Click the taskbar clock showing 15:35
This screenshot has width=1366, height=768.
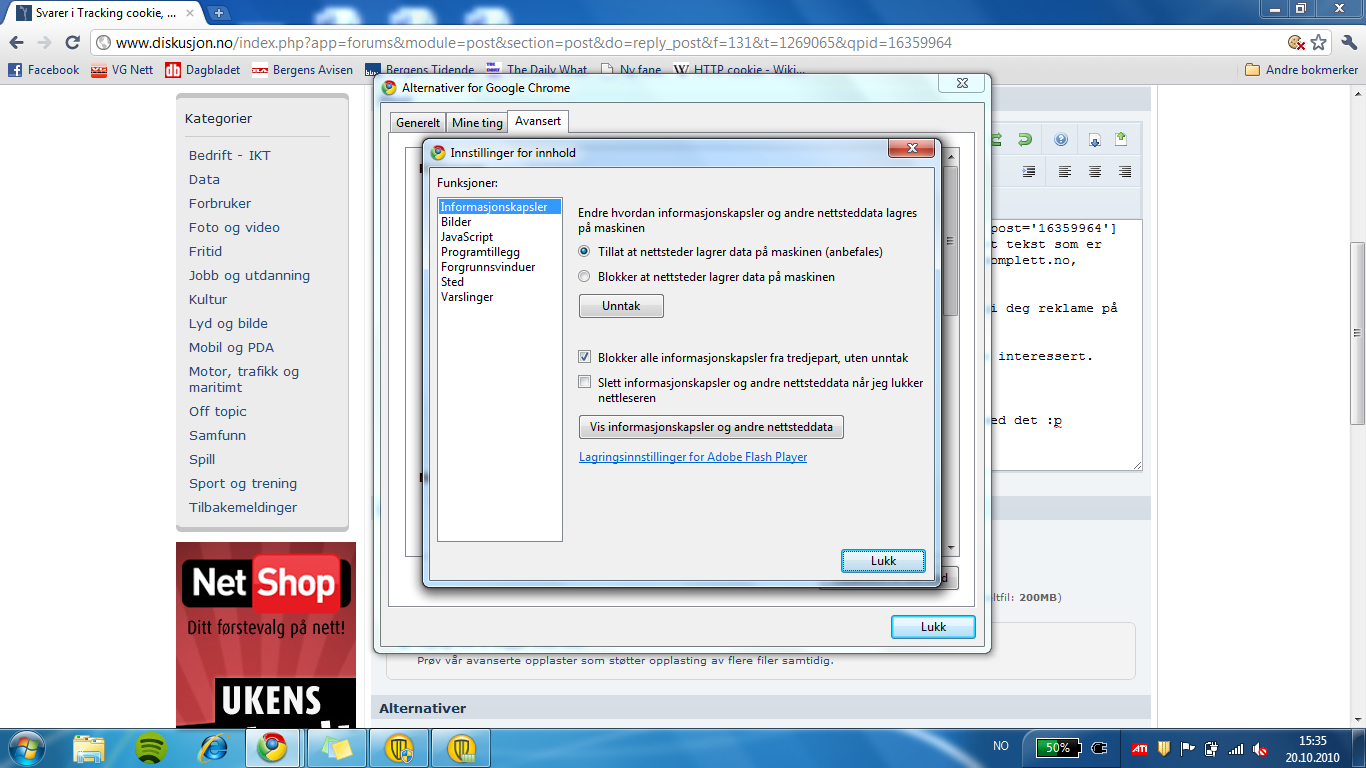(x=1312, y=748)
